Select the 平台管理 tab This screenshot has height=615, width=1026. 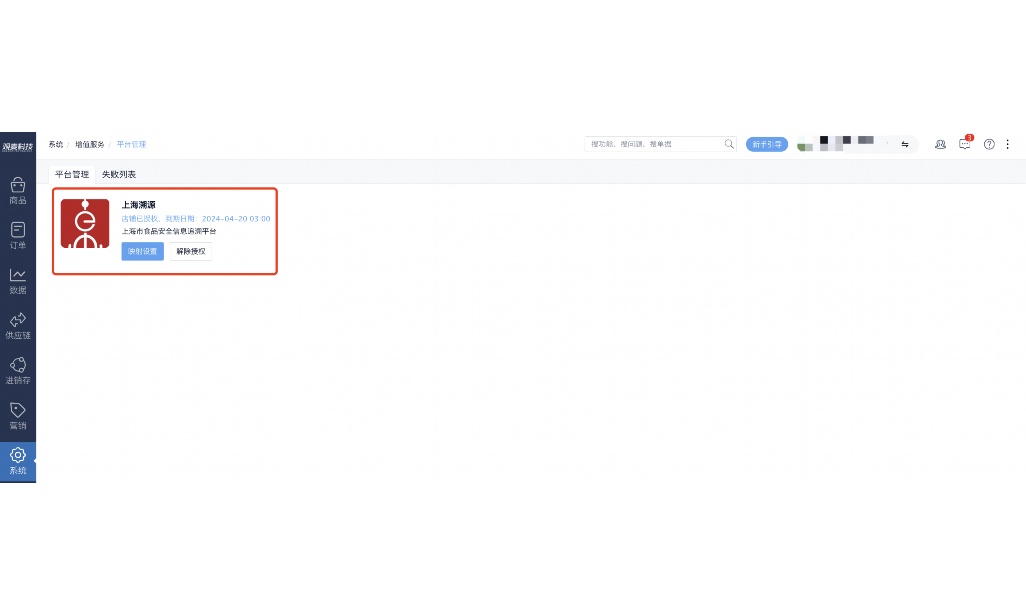(x=72, y=174)
